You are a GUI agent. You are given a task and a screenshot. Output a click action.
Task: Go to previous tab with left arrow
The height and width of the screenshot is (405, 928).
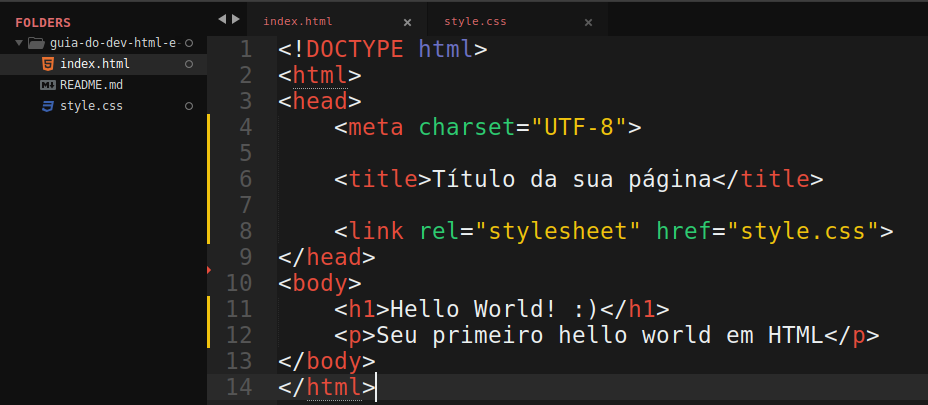pos(222,19)
